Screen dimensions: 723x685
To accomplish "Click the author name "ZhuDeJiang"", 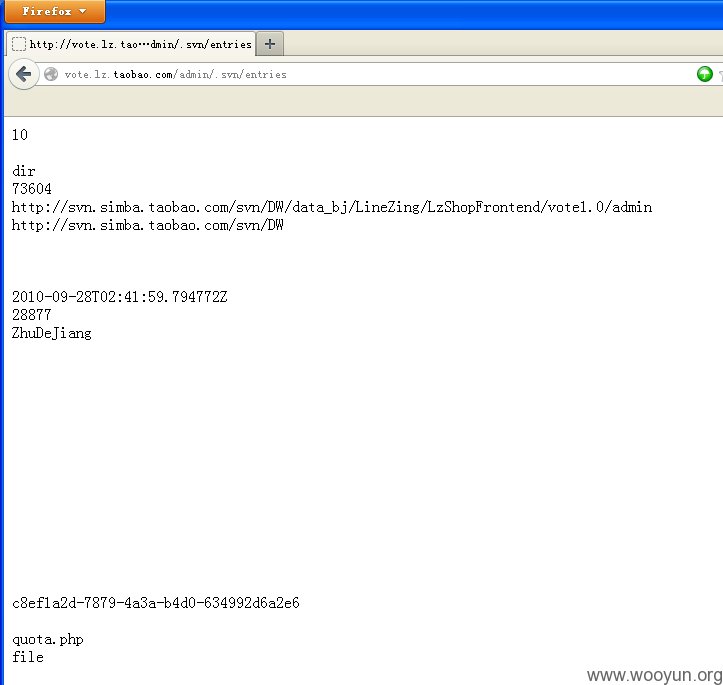I will tap(52, 333).
